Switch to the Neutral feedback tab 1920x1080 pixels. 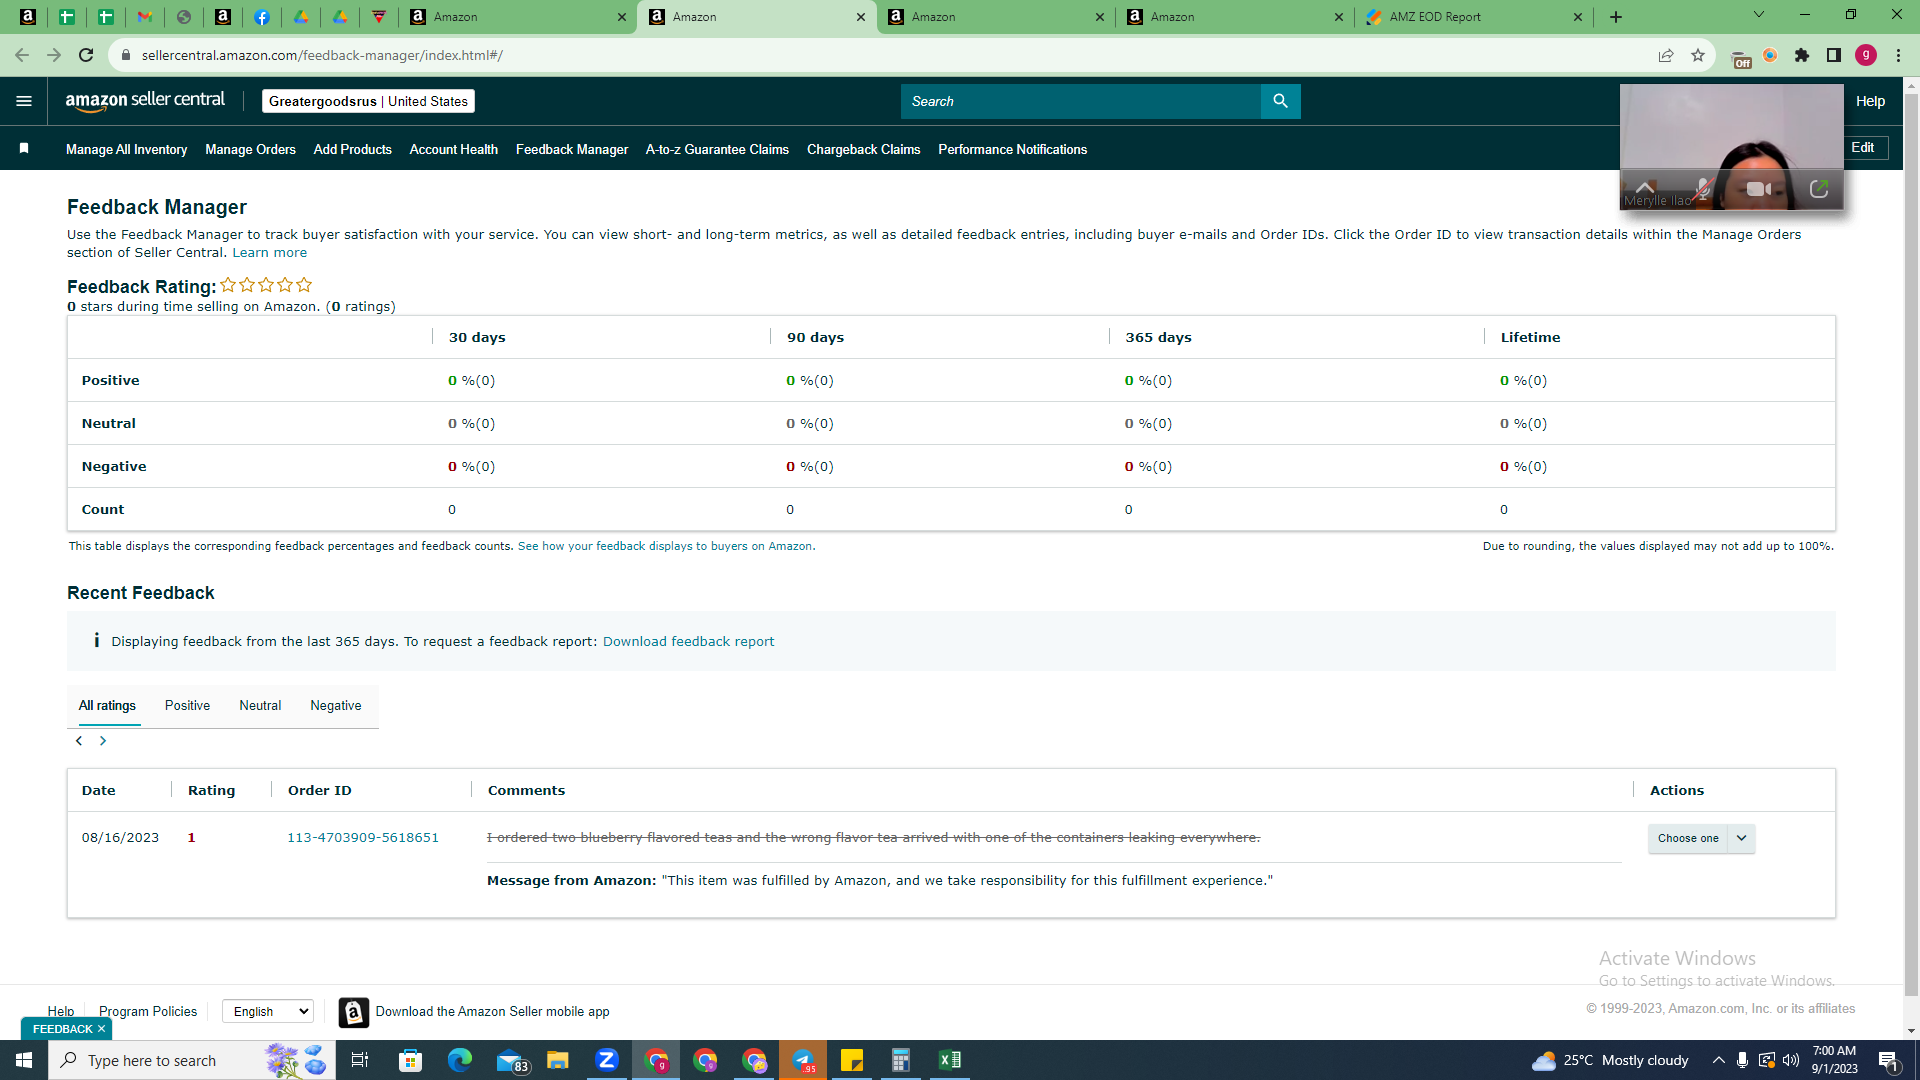pyautogui.click(x=260, y=705)
